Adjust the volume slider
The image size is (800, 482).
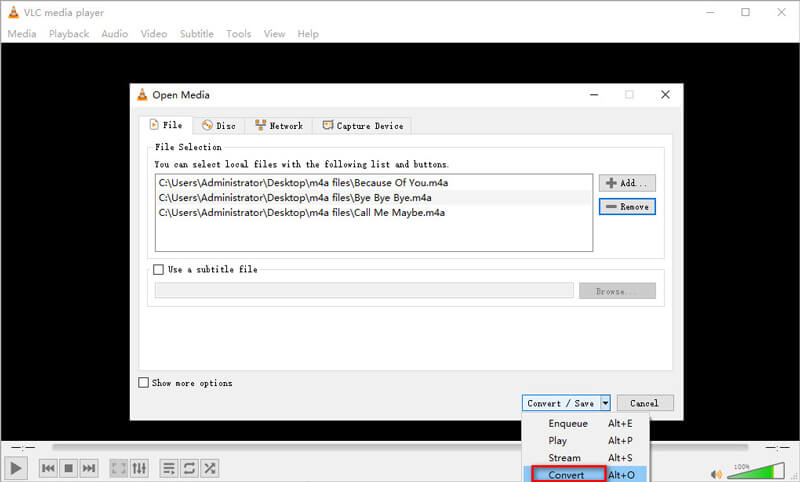[x=756, y=471]
